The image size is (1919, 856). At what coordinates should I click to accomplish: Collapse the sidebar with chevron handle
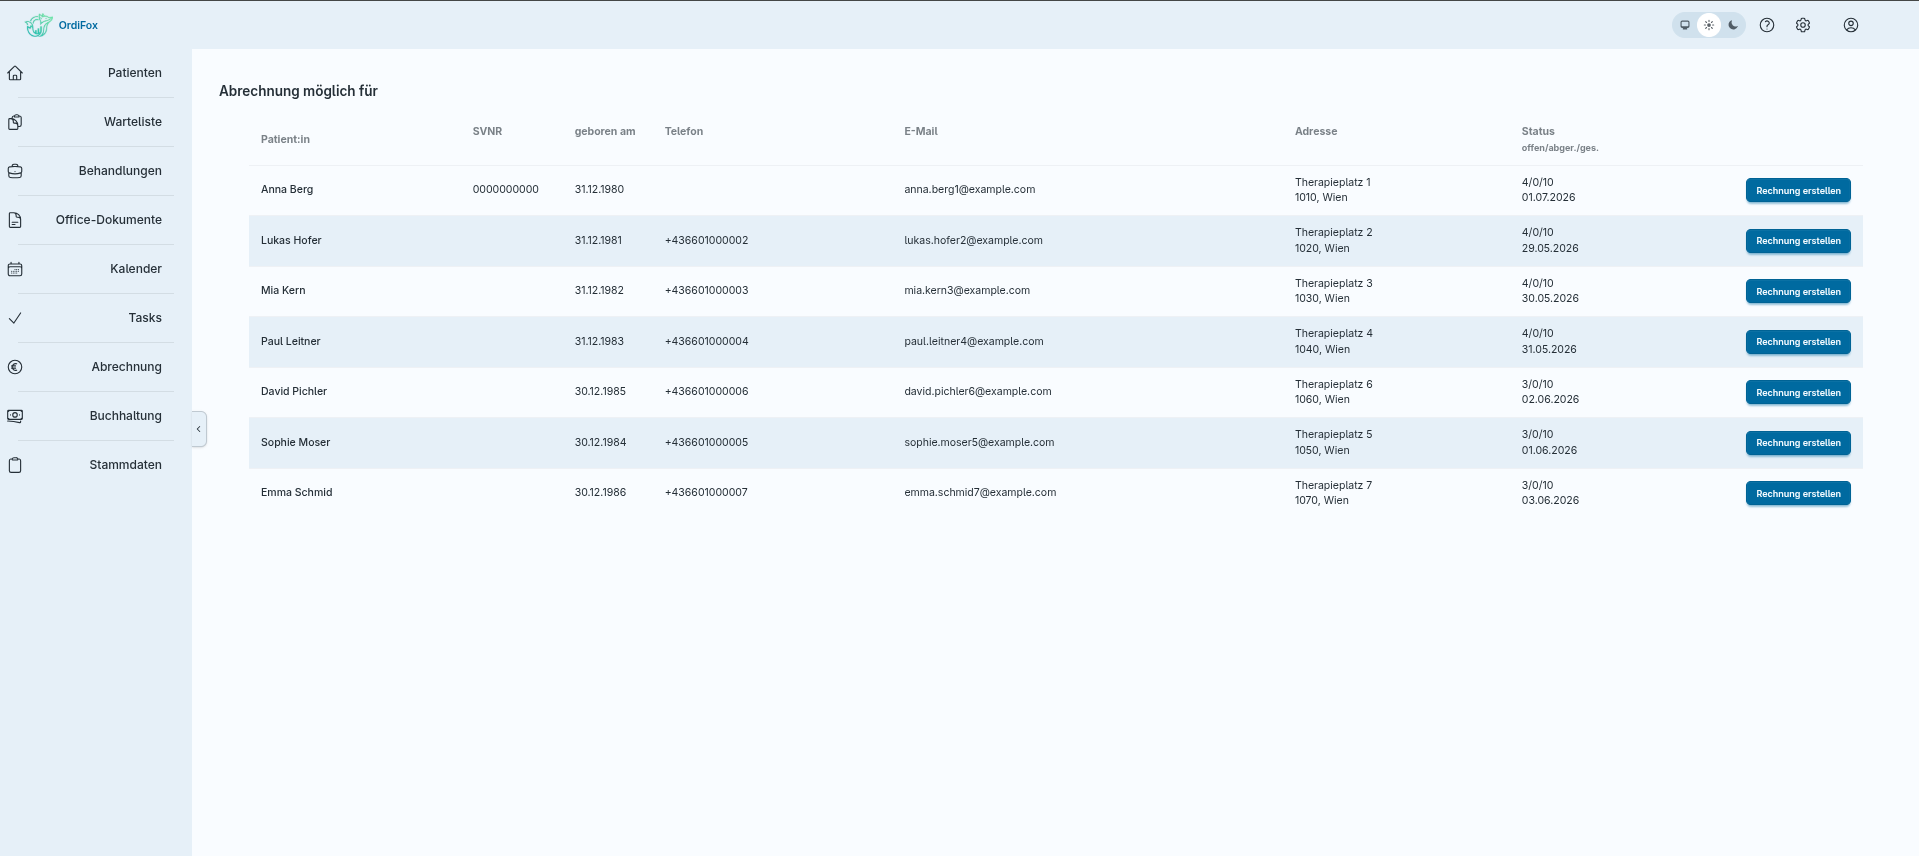tap(199, 429)
